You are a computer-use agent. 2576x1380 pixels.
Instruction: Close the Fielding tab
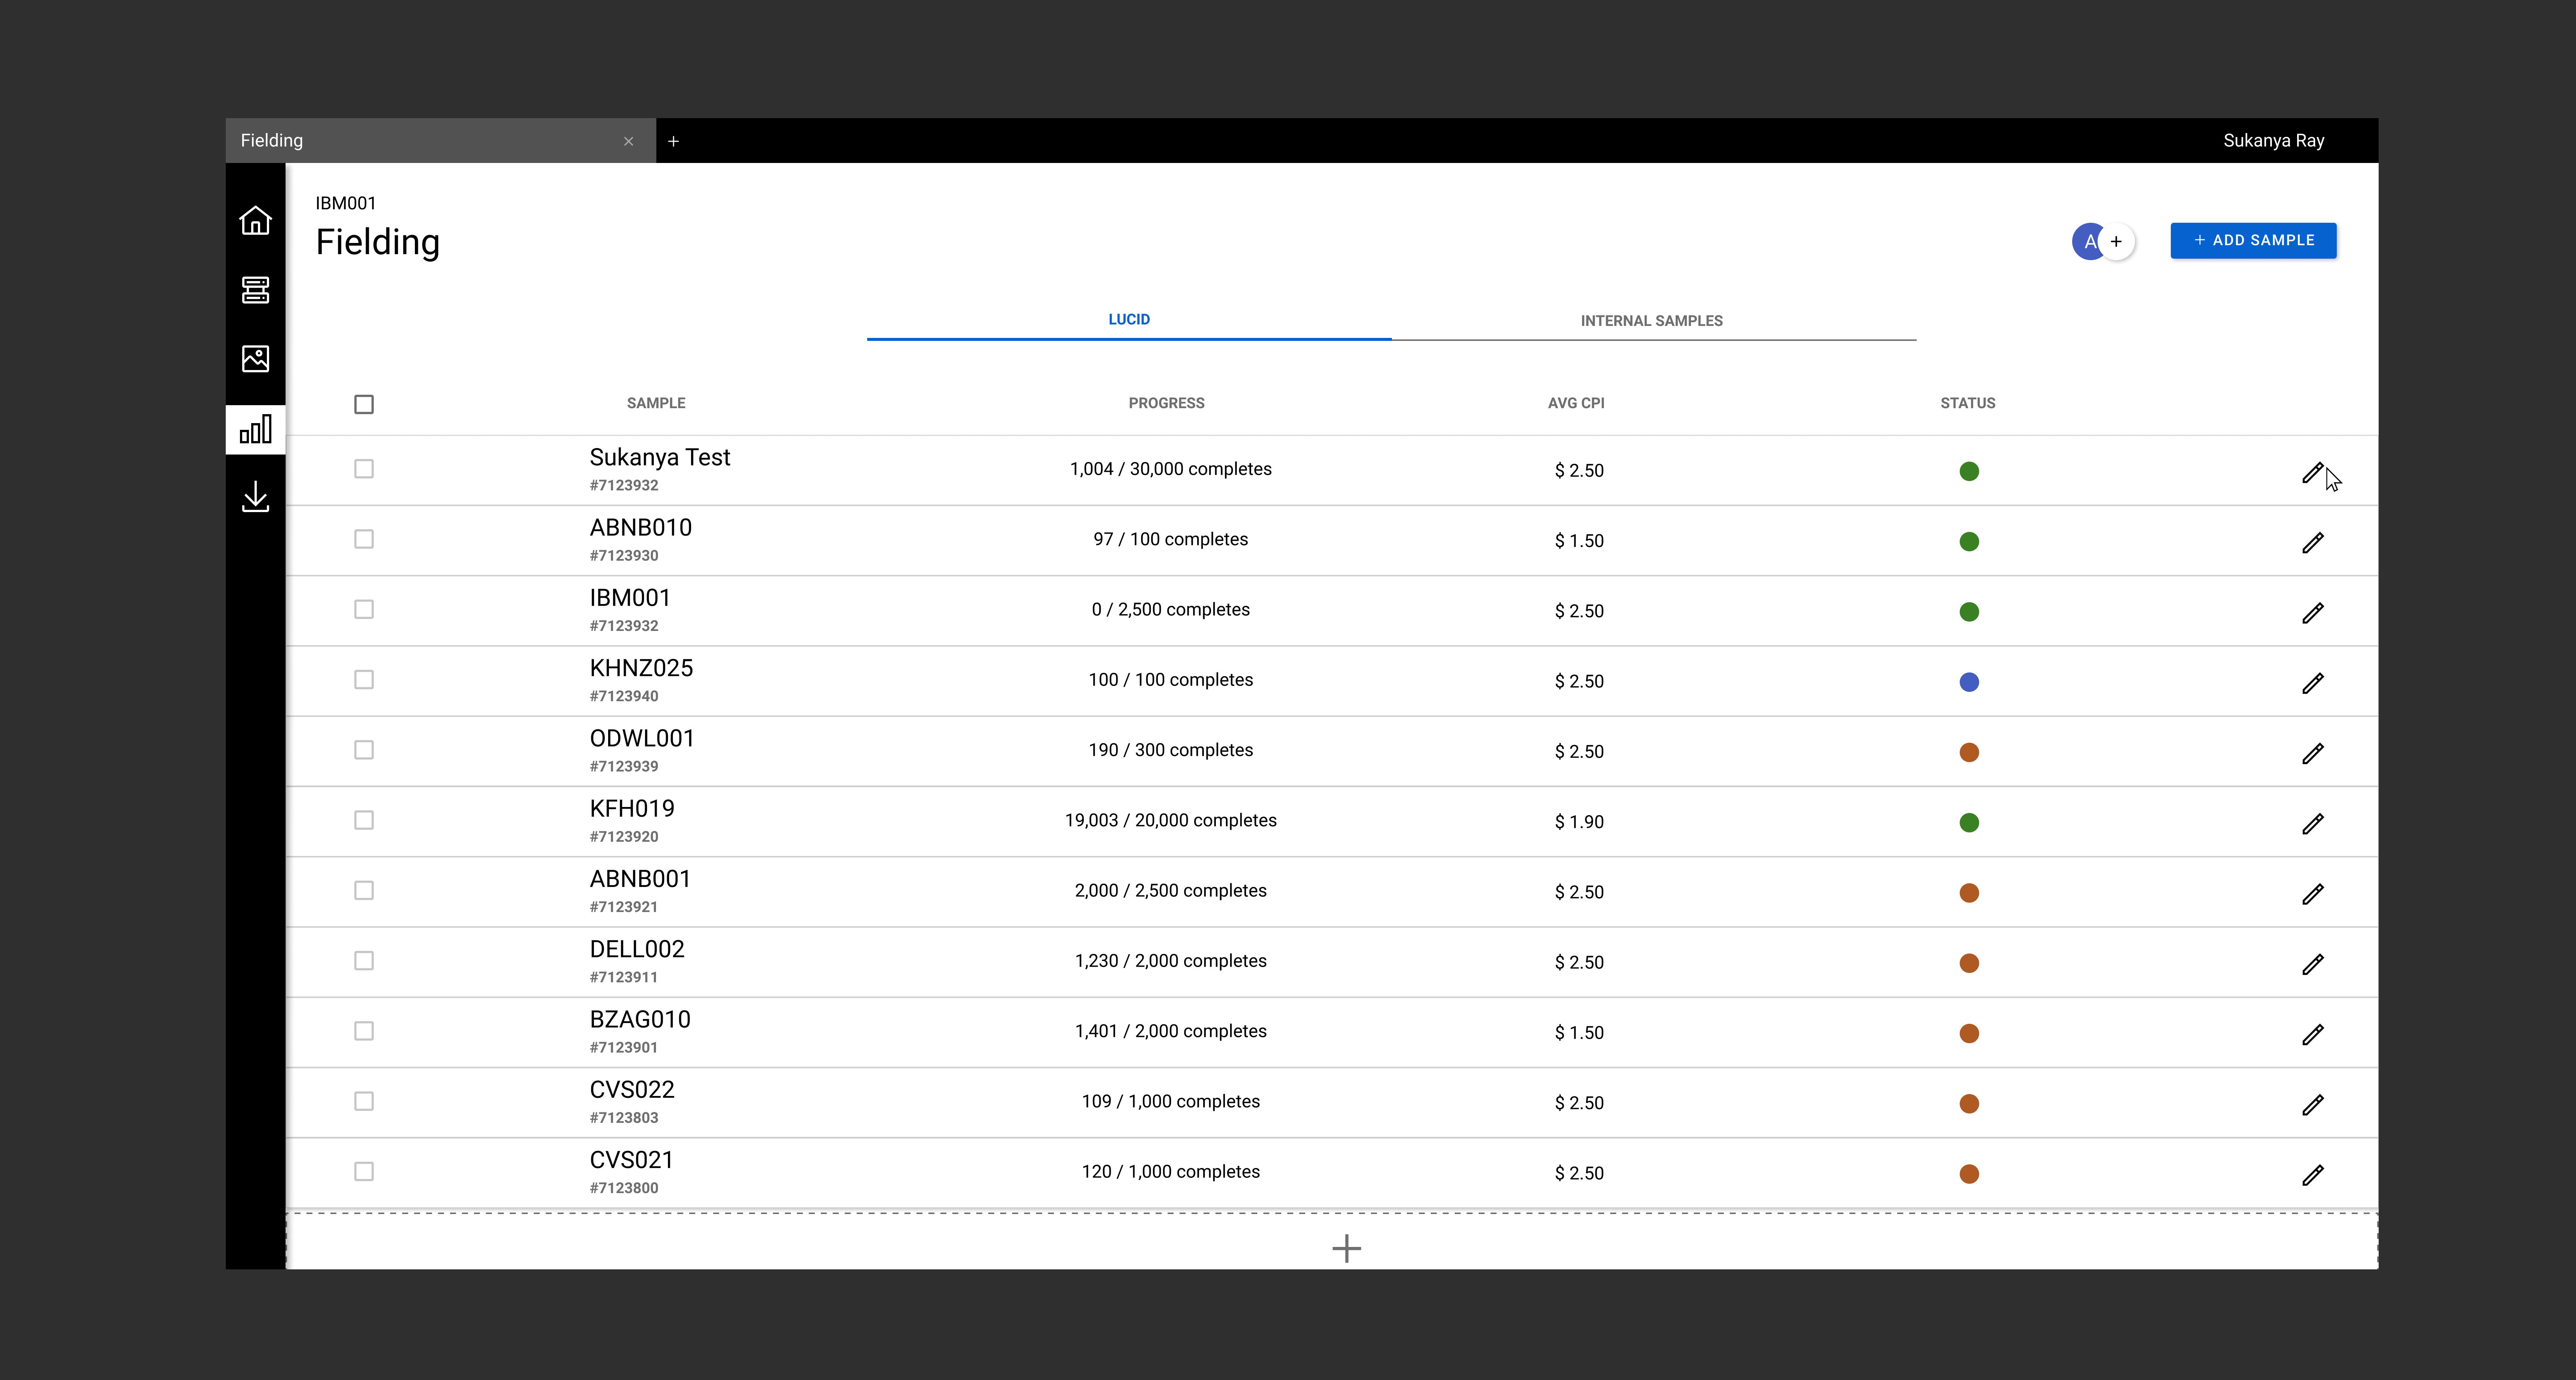pos(628,141)
